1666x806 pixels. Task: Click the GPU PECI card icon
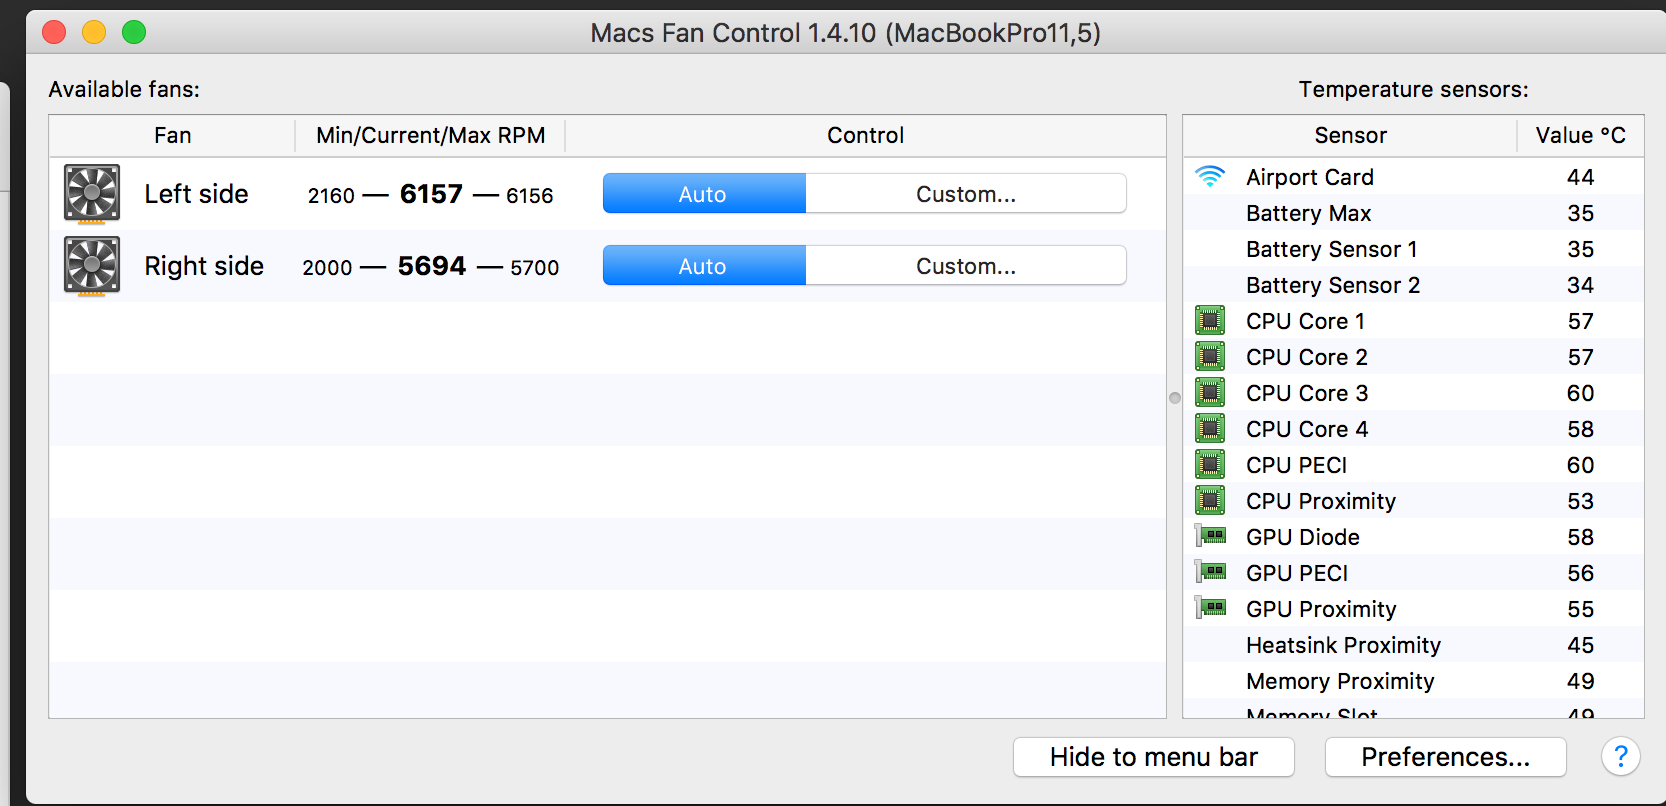[1211, 573]
